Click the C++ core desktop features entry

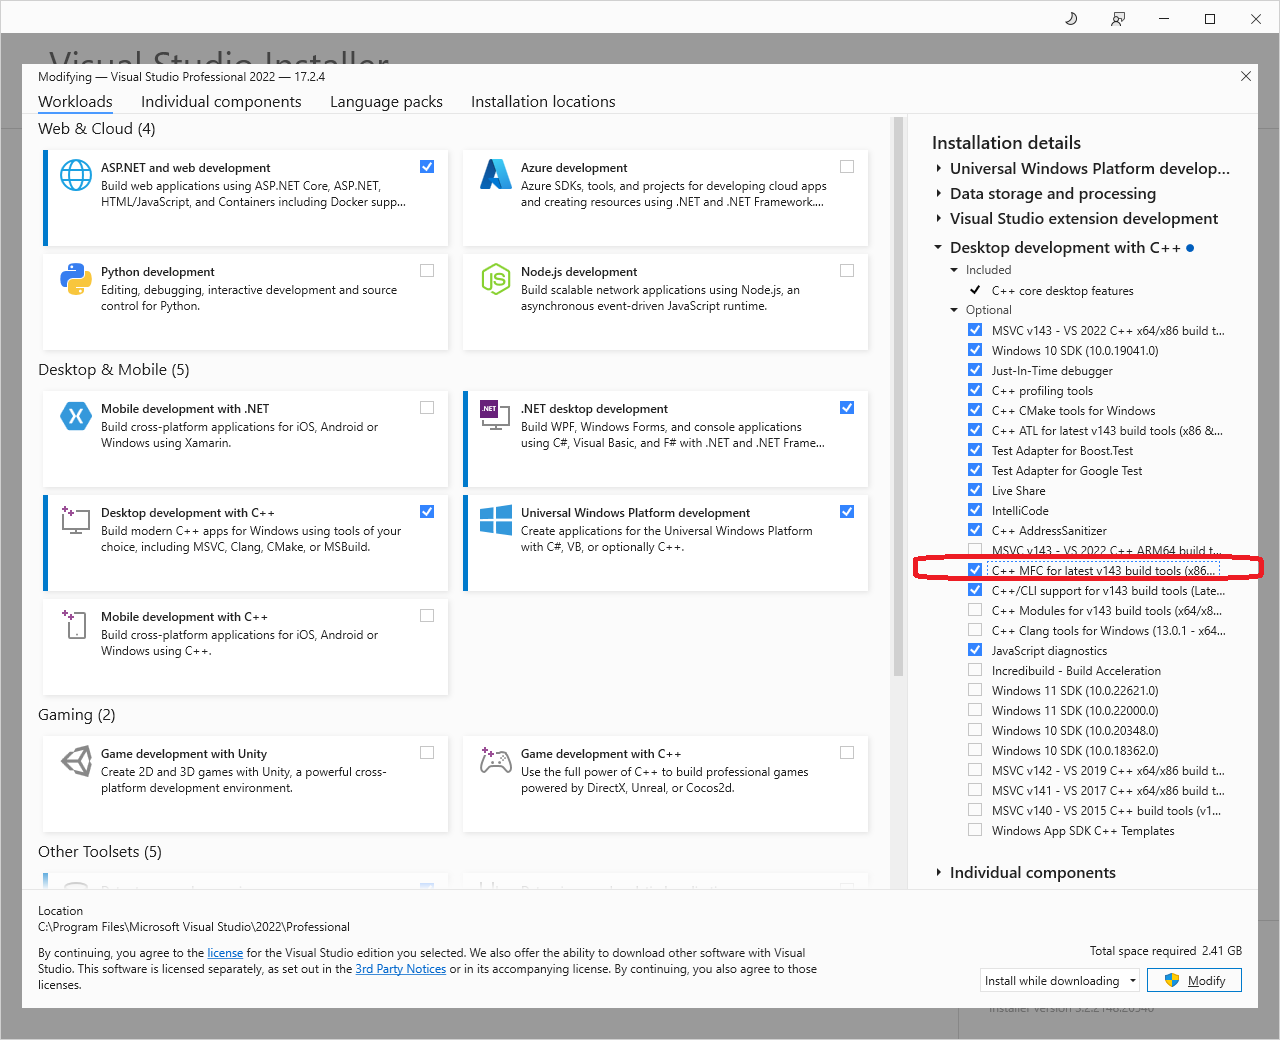(1063, 291)
